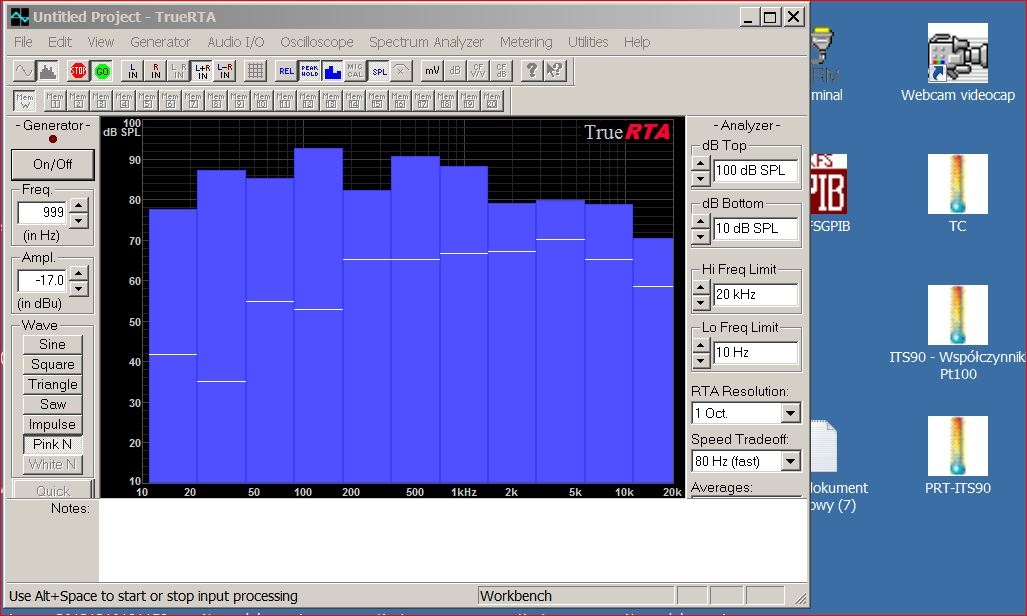Select the R IN right input icon
The width and height of the screenshot is (1027, 616).
tap(156, 71)
